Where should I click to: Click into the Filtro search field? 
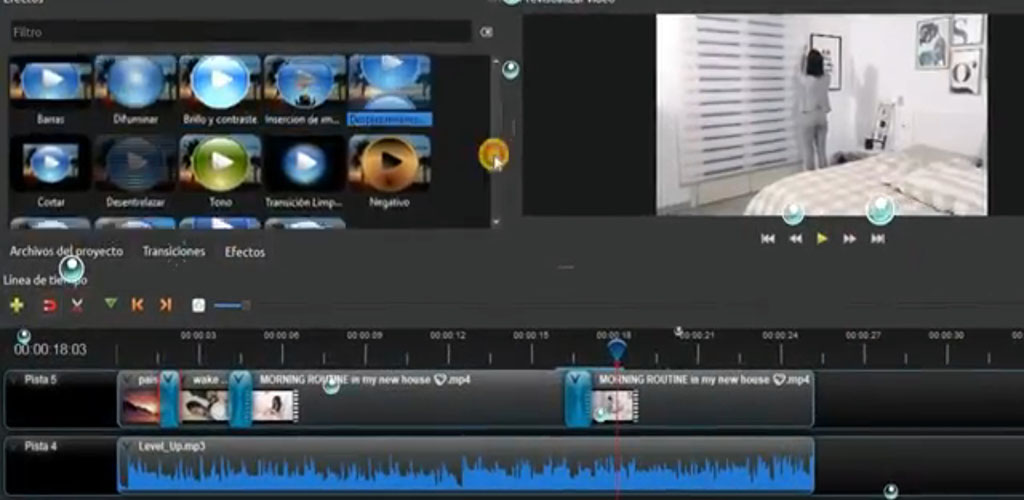tap(240, 31)
